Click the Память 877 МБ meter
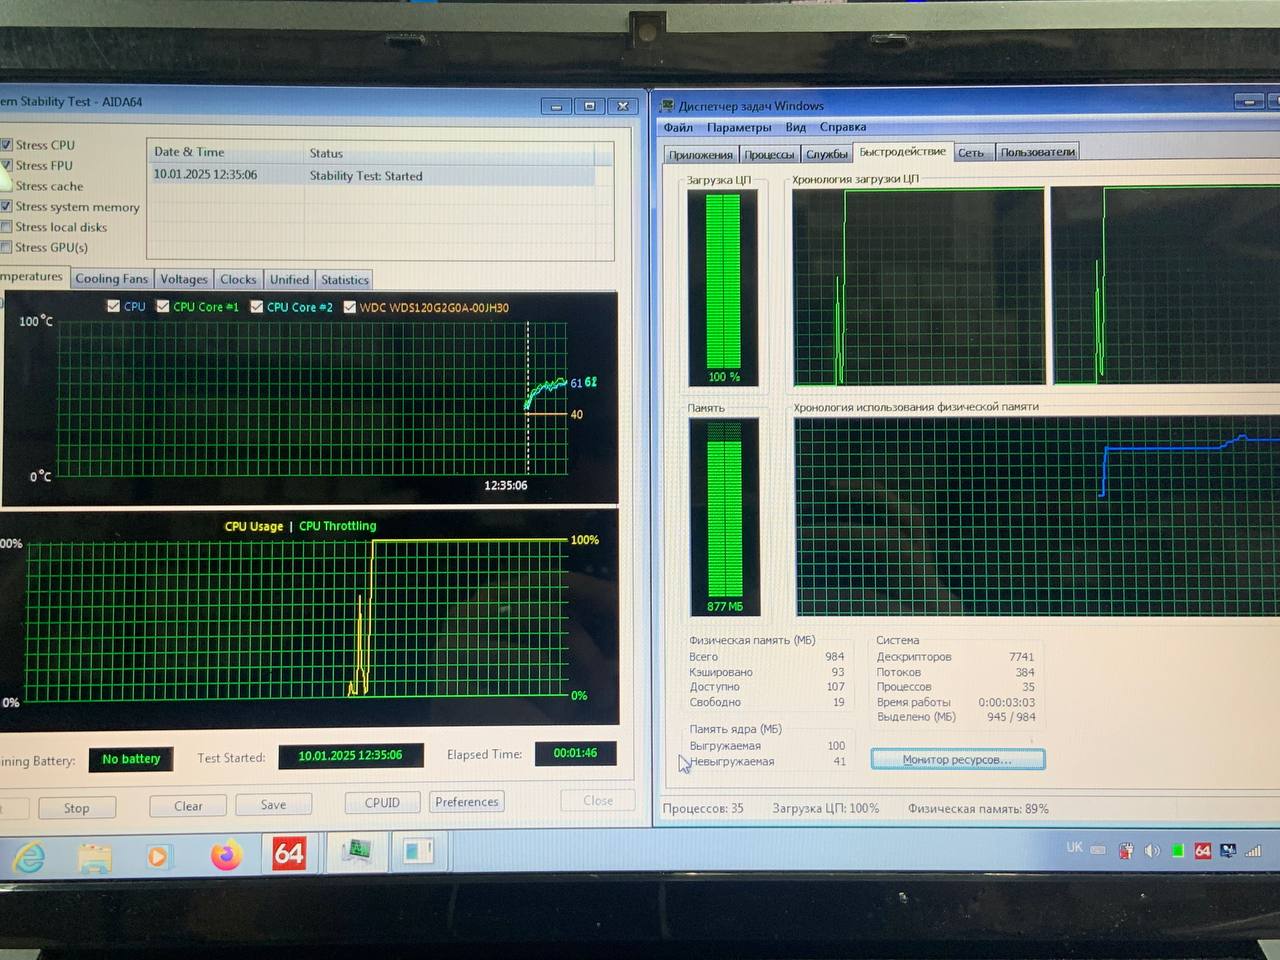 pos(725,516)
